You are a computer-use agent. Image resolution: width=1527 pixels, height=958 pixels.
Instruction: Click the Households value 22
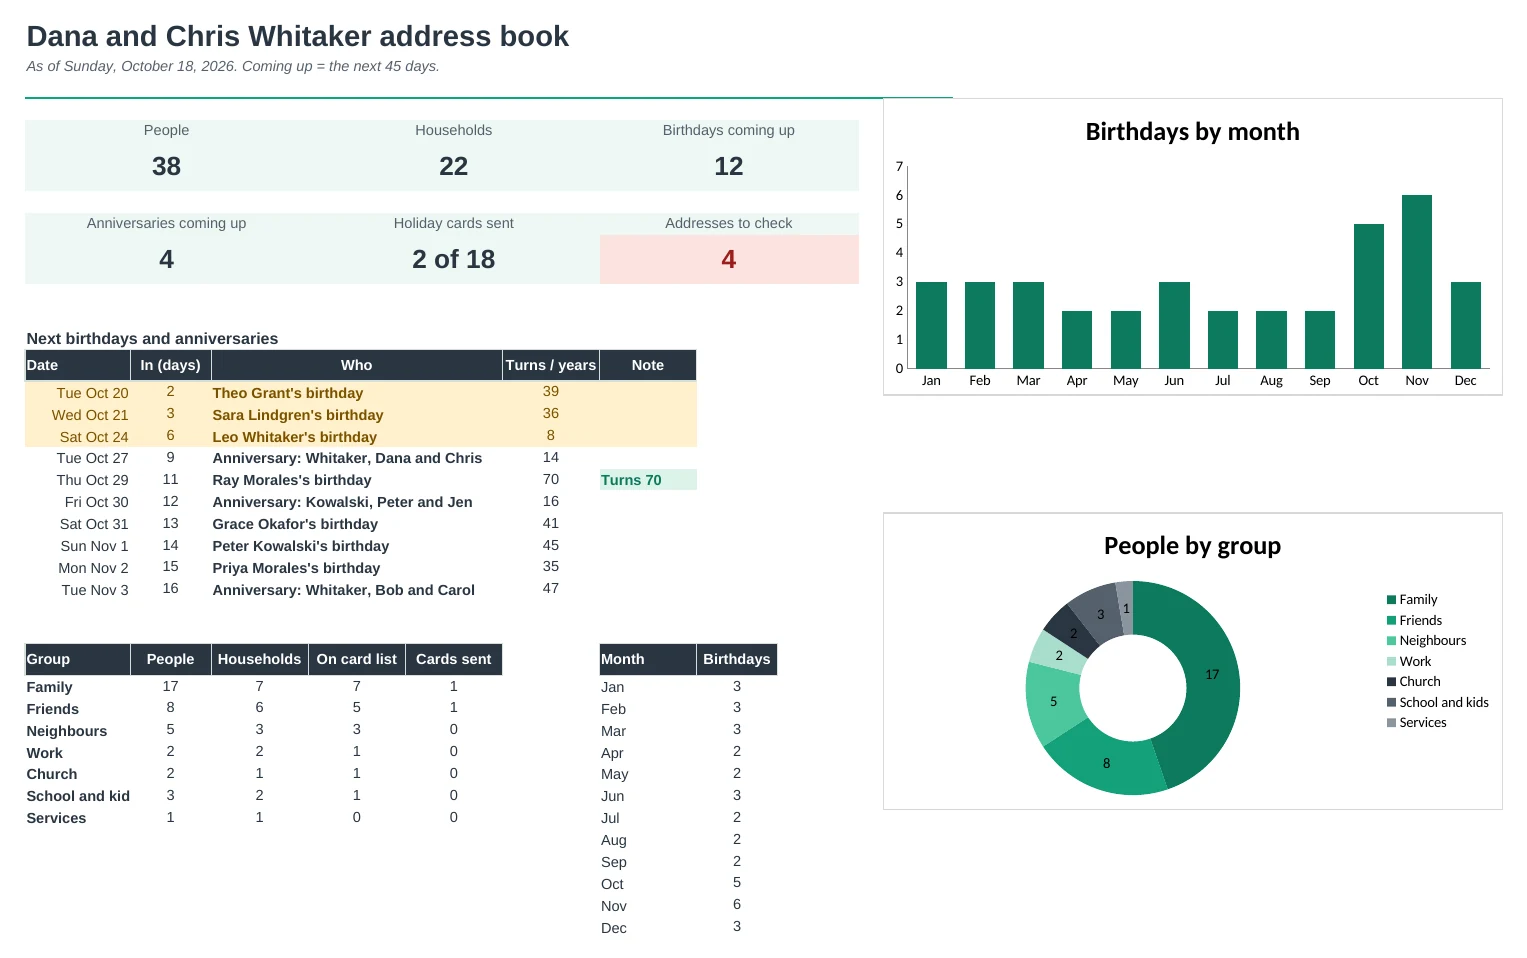click(453, 166)
